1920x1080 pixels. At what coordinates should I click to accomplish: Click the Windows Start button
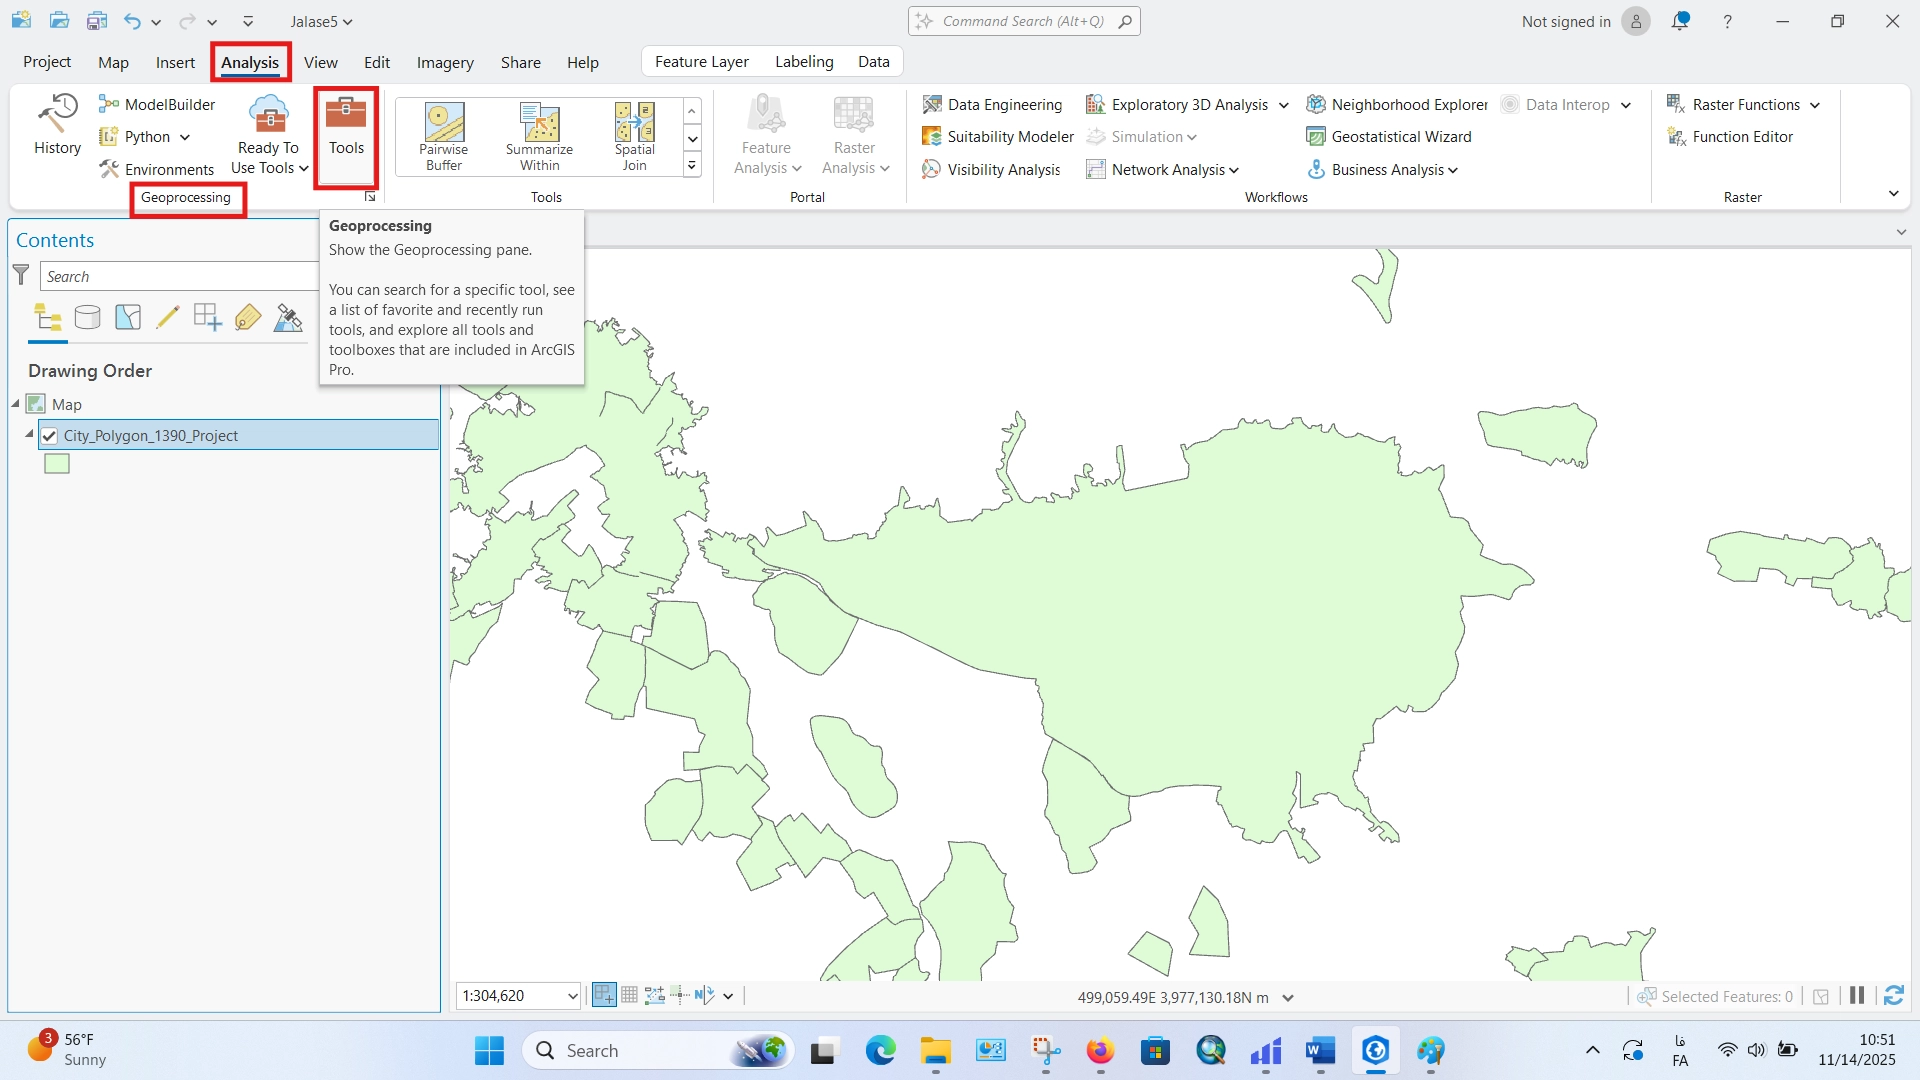[x=489, y=1050]
